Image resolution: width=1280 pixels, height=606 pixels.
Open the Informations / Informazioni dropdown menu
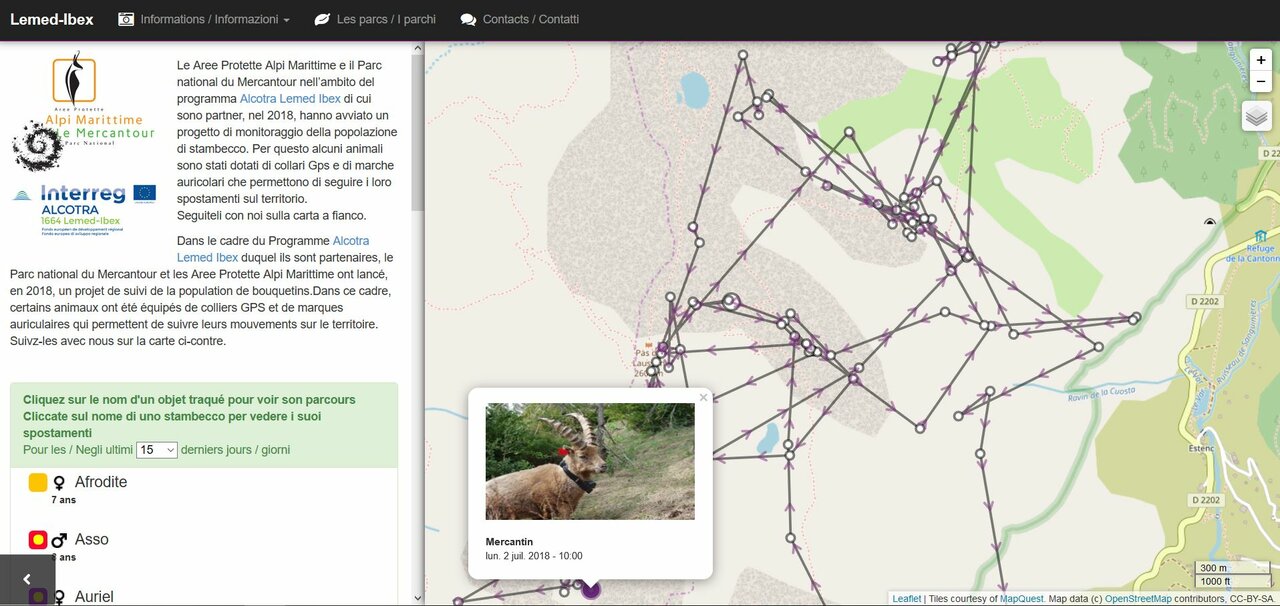click(204, 19)
